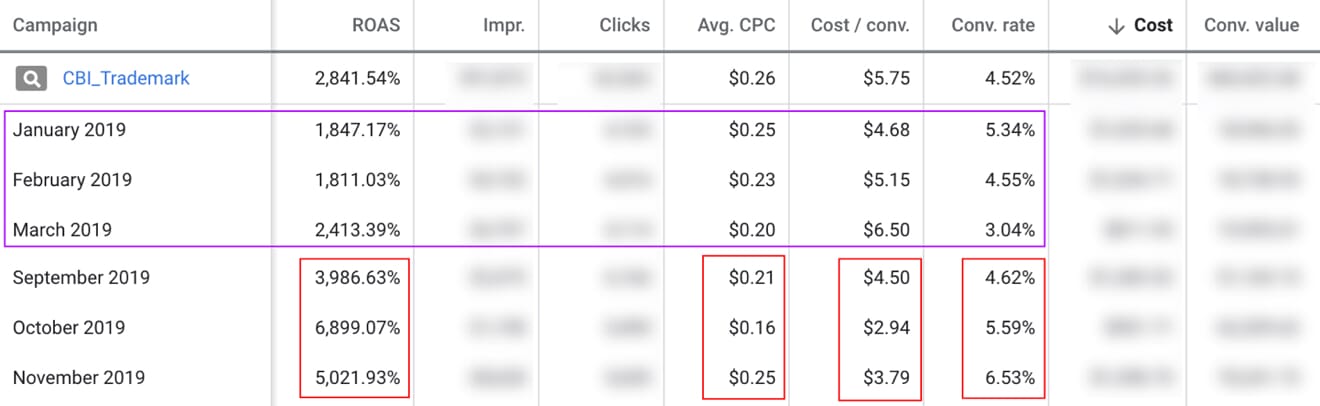This screenshot has height=406, width=1320.
Task: Select the February 2019 row label
Action: pos(72,180)
